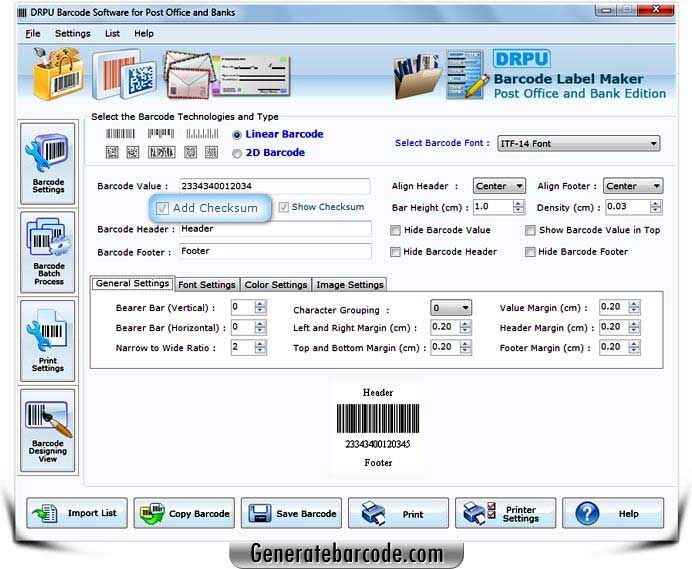Select last 2D barcode sample icon
This screenshot has width=692, height=569.
(211, 152)
